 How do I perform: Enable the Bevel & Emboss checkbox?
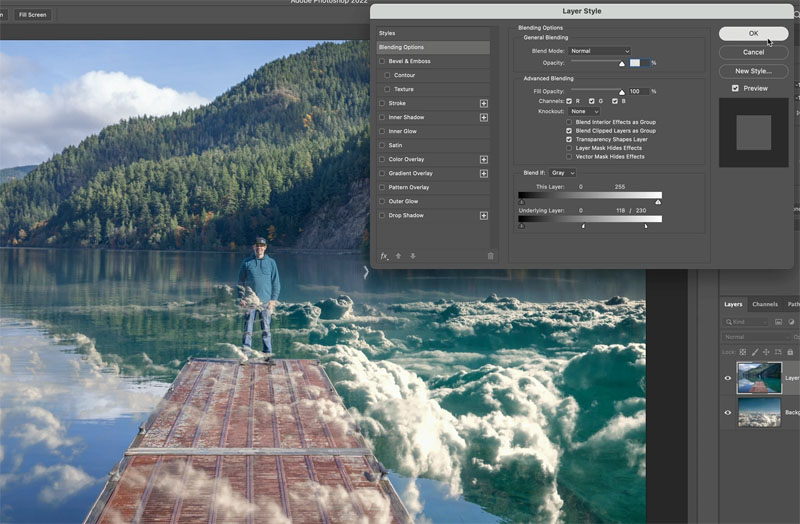(x=382, y=61)
